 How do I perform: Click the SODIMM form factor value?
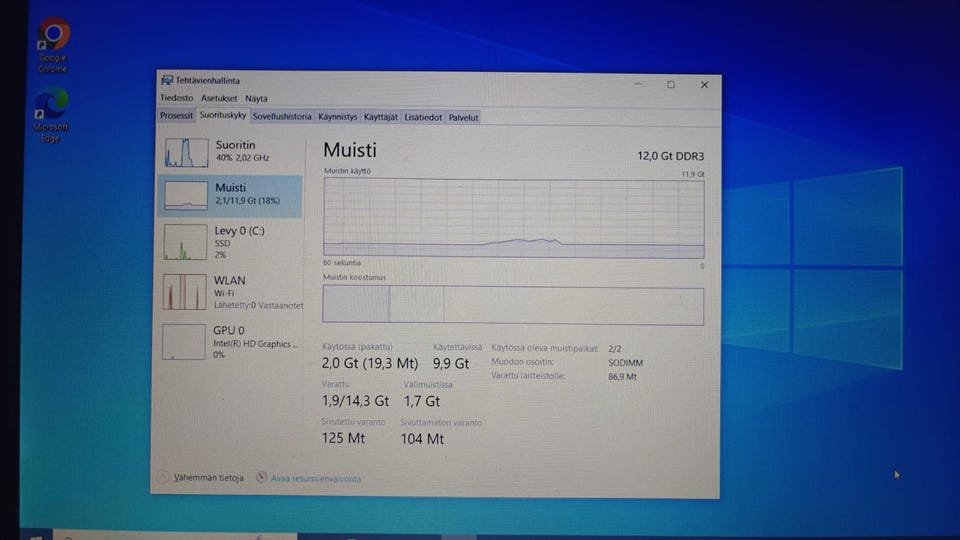coord(625,362)
